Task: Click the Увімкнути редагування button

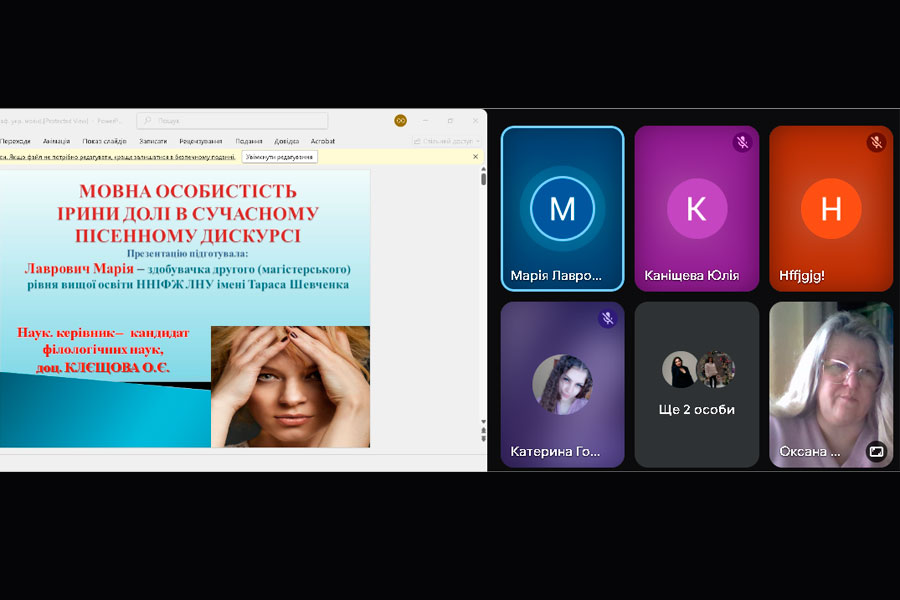Action: tap(280, 157)
